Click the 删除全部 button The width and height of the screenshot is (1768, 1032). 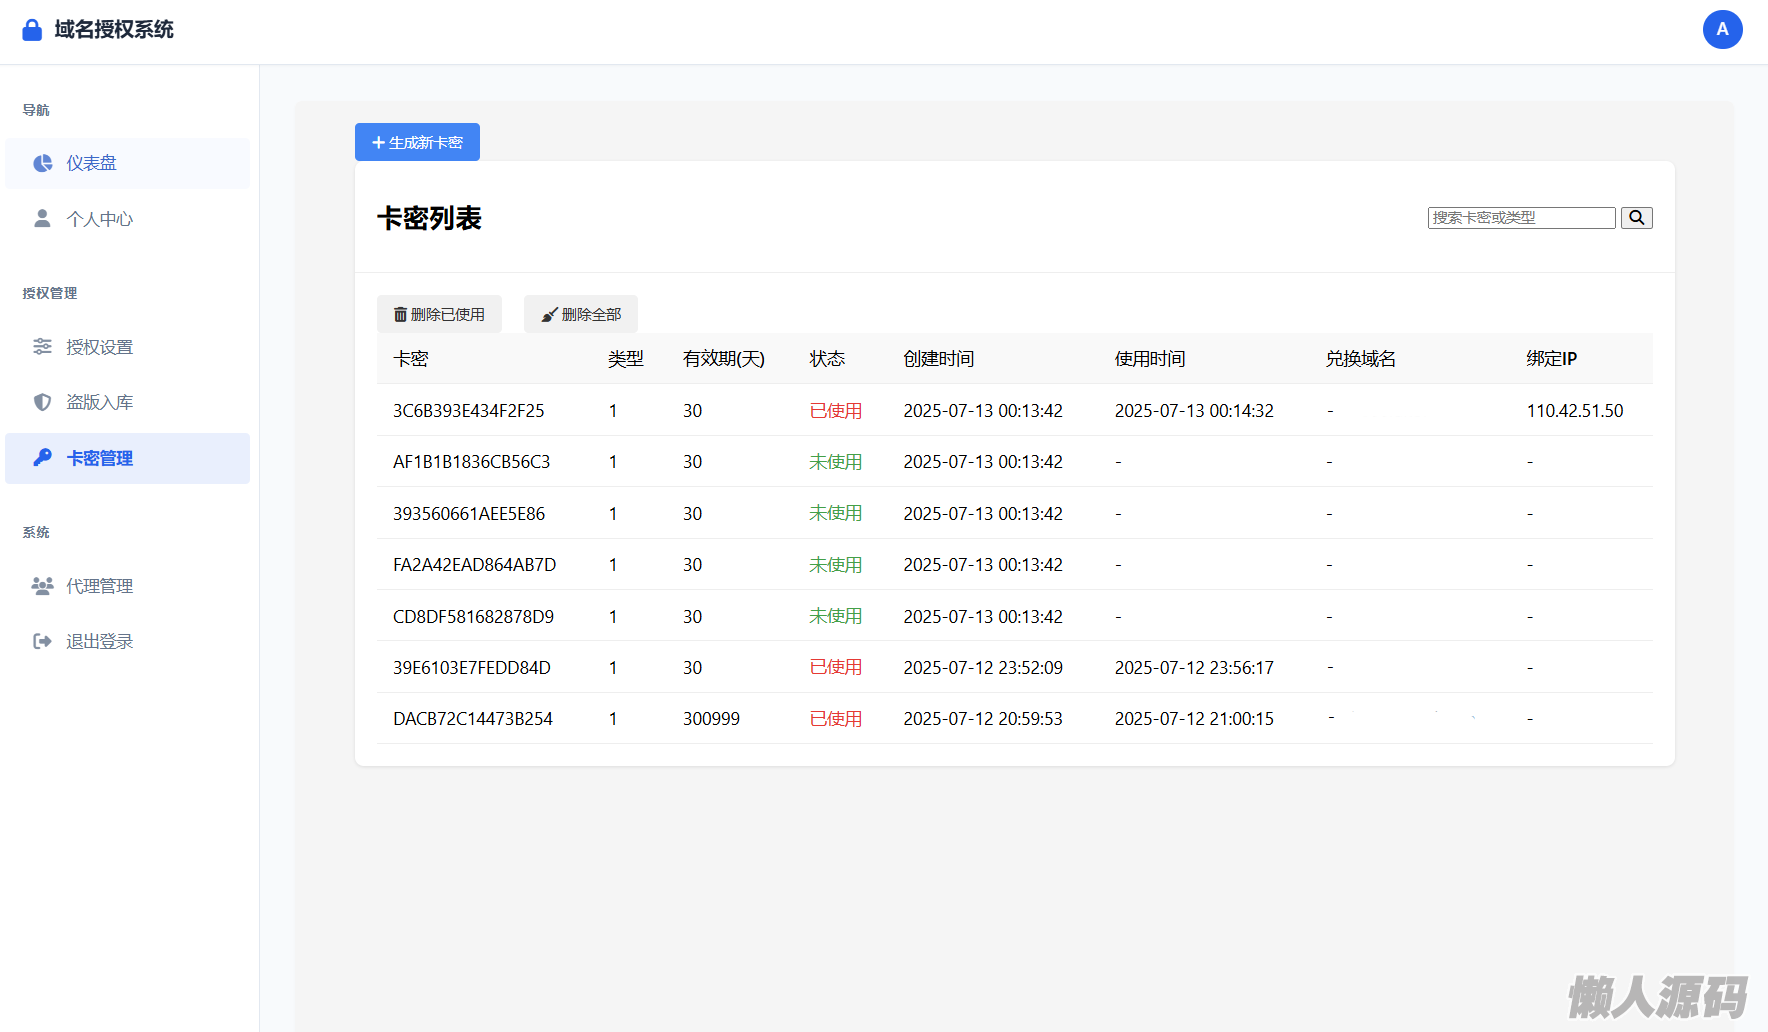[x=581, y=314]
